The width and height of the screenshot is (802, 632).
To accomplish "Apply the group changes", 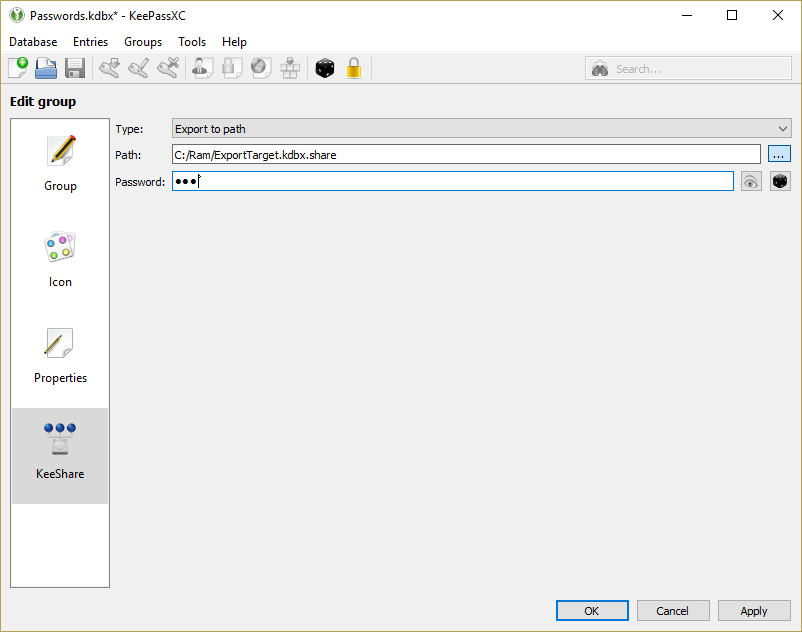I will pyautogui.click(x=754, y=610).
